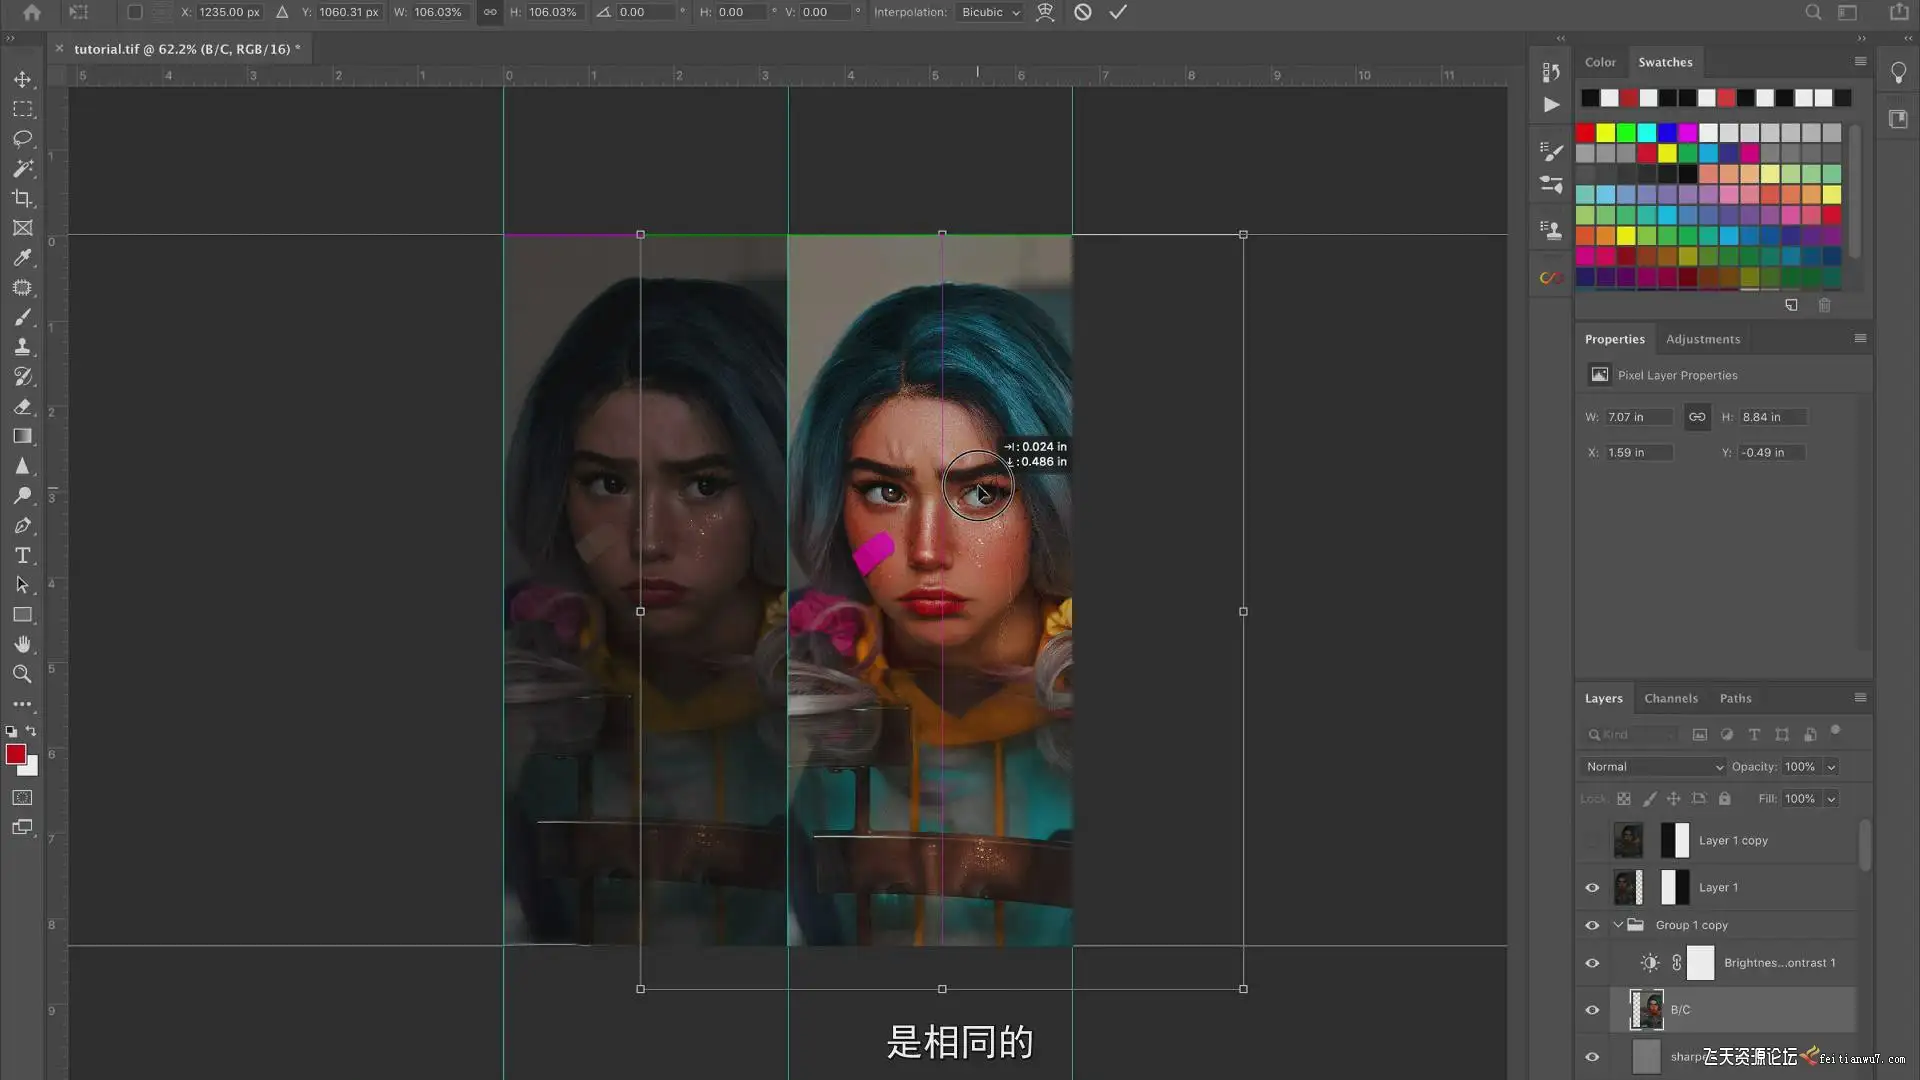Select the Crop tool
This screenshot has height=1080, width=1920.
point(22,198)
